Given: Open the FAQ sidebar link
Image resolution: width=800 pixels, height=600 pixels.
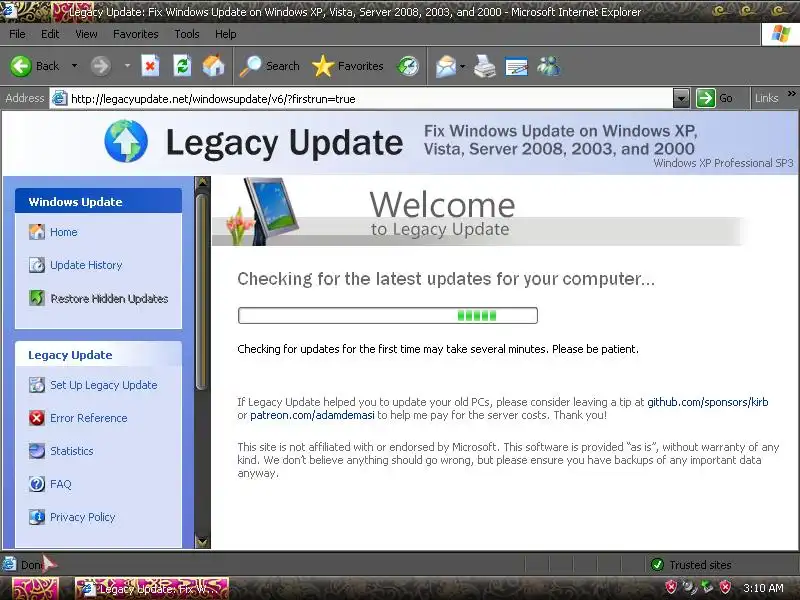Looking at the screenshot, I should tap(61, 484).
